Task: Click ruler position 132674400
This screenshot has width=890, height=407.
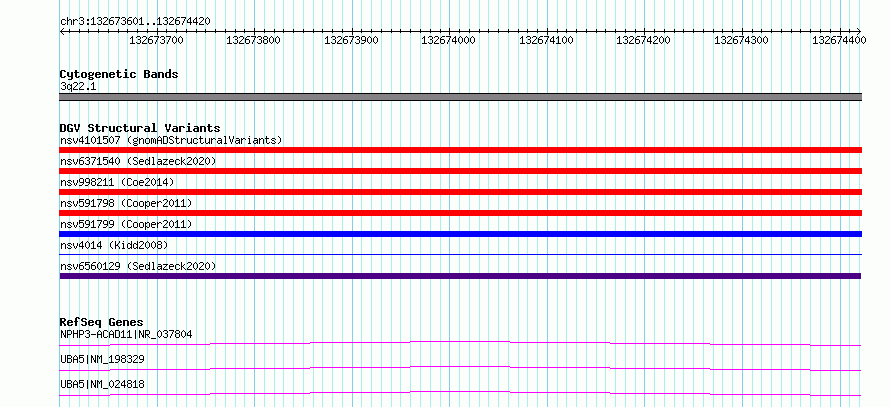Action: (839, 40)
